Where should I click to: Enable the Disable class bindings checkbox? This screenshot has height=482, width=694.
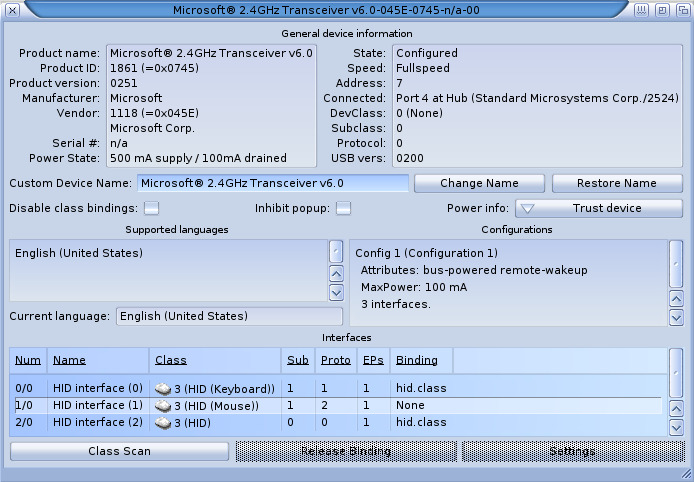(152, 208)
